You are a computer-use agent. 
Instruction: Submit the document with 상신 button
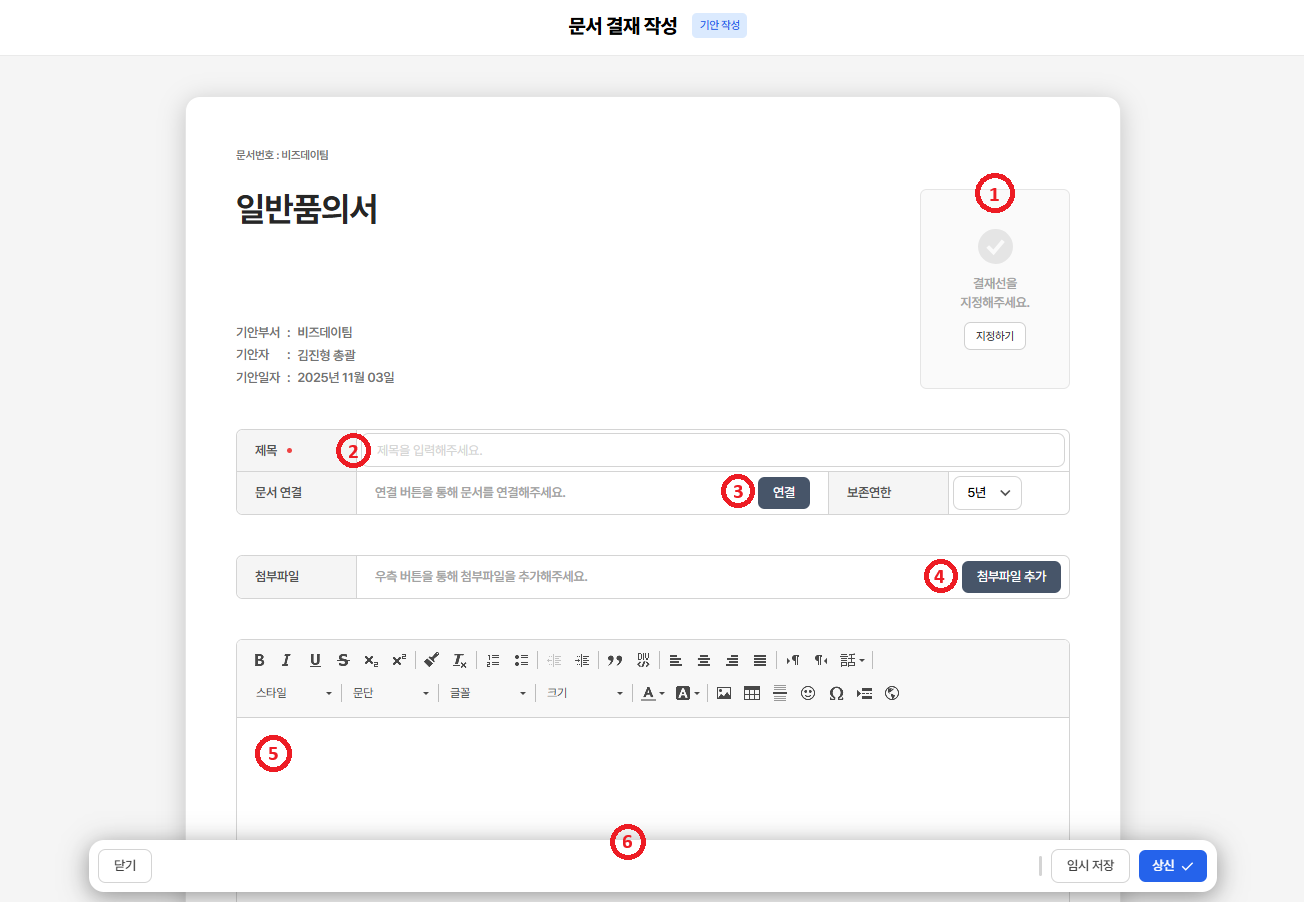[x=1172, y=866]
